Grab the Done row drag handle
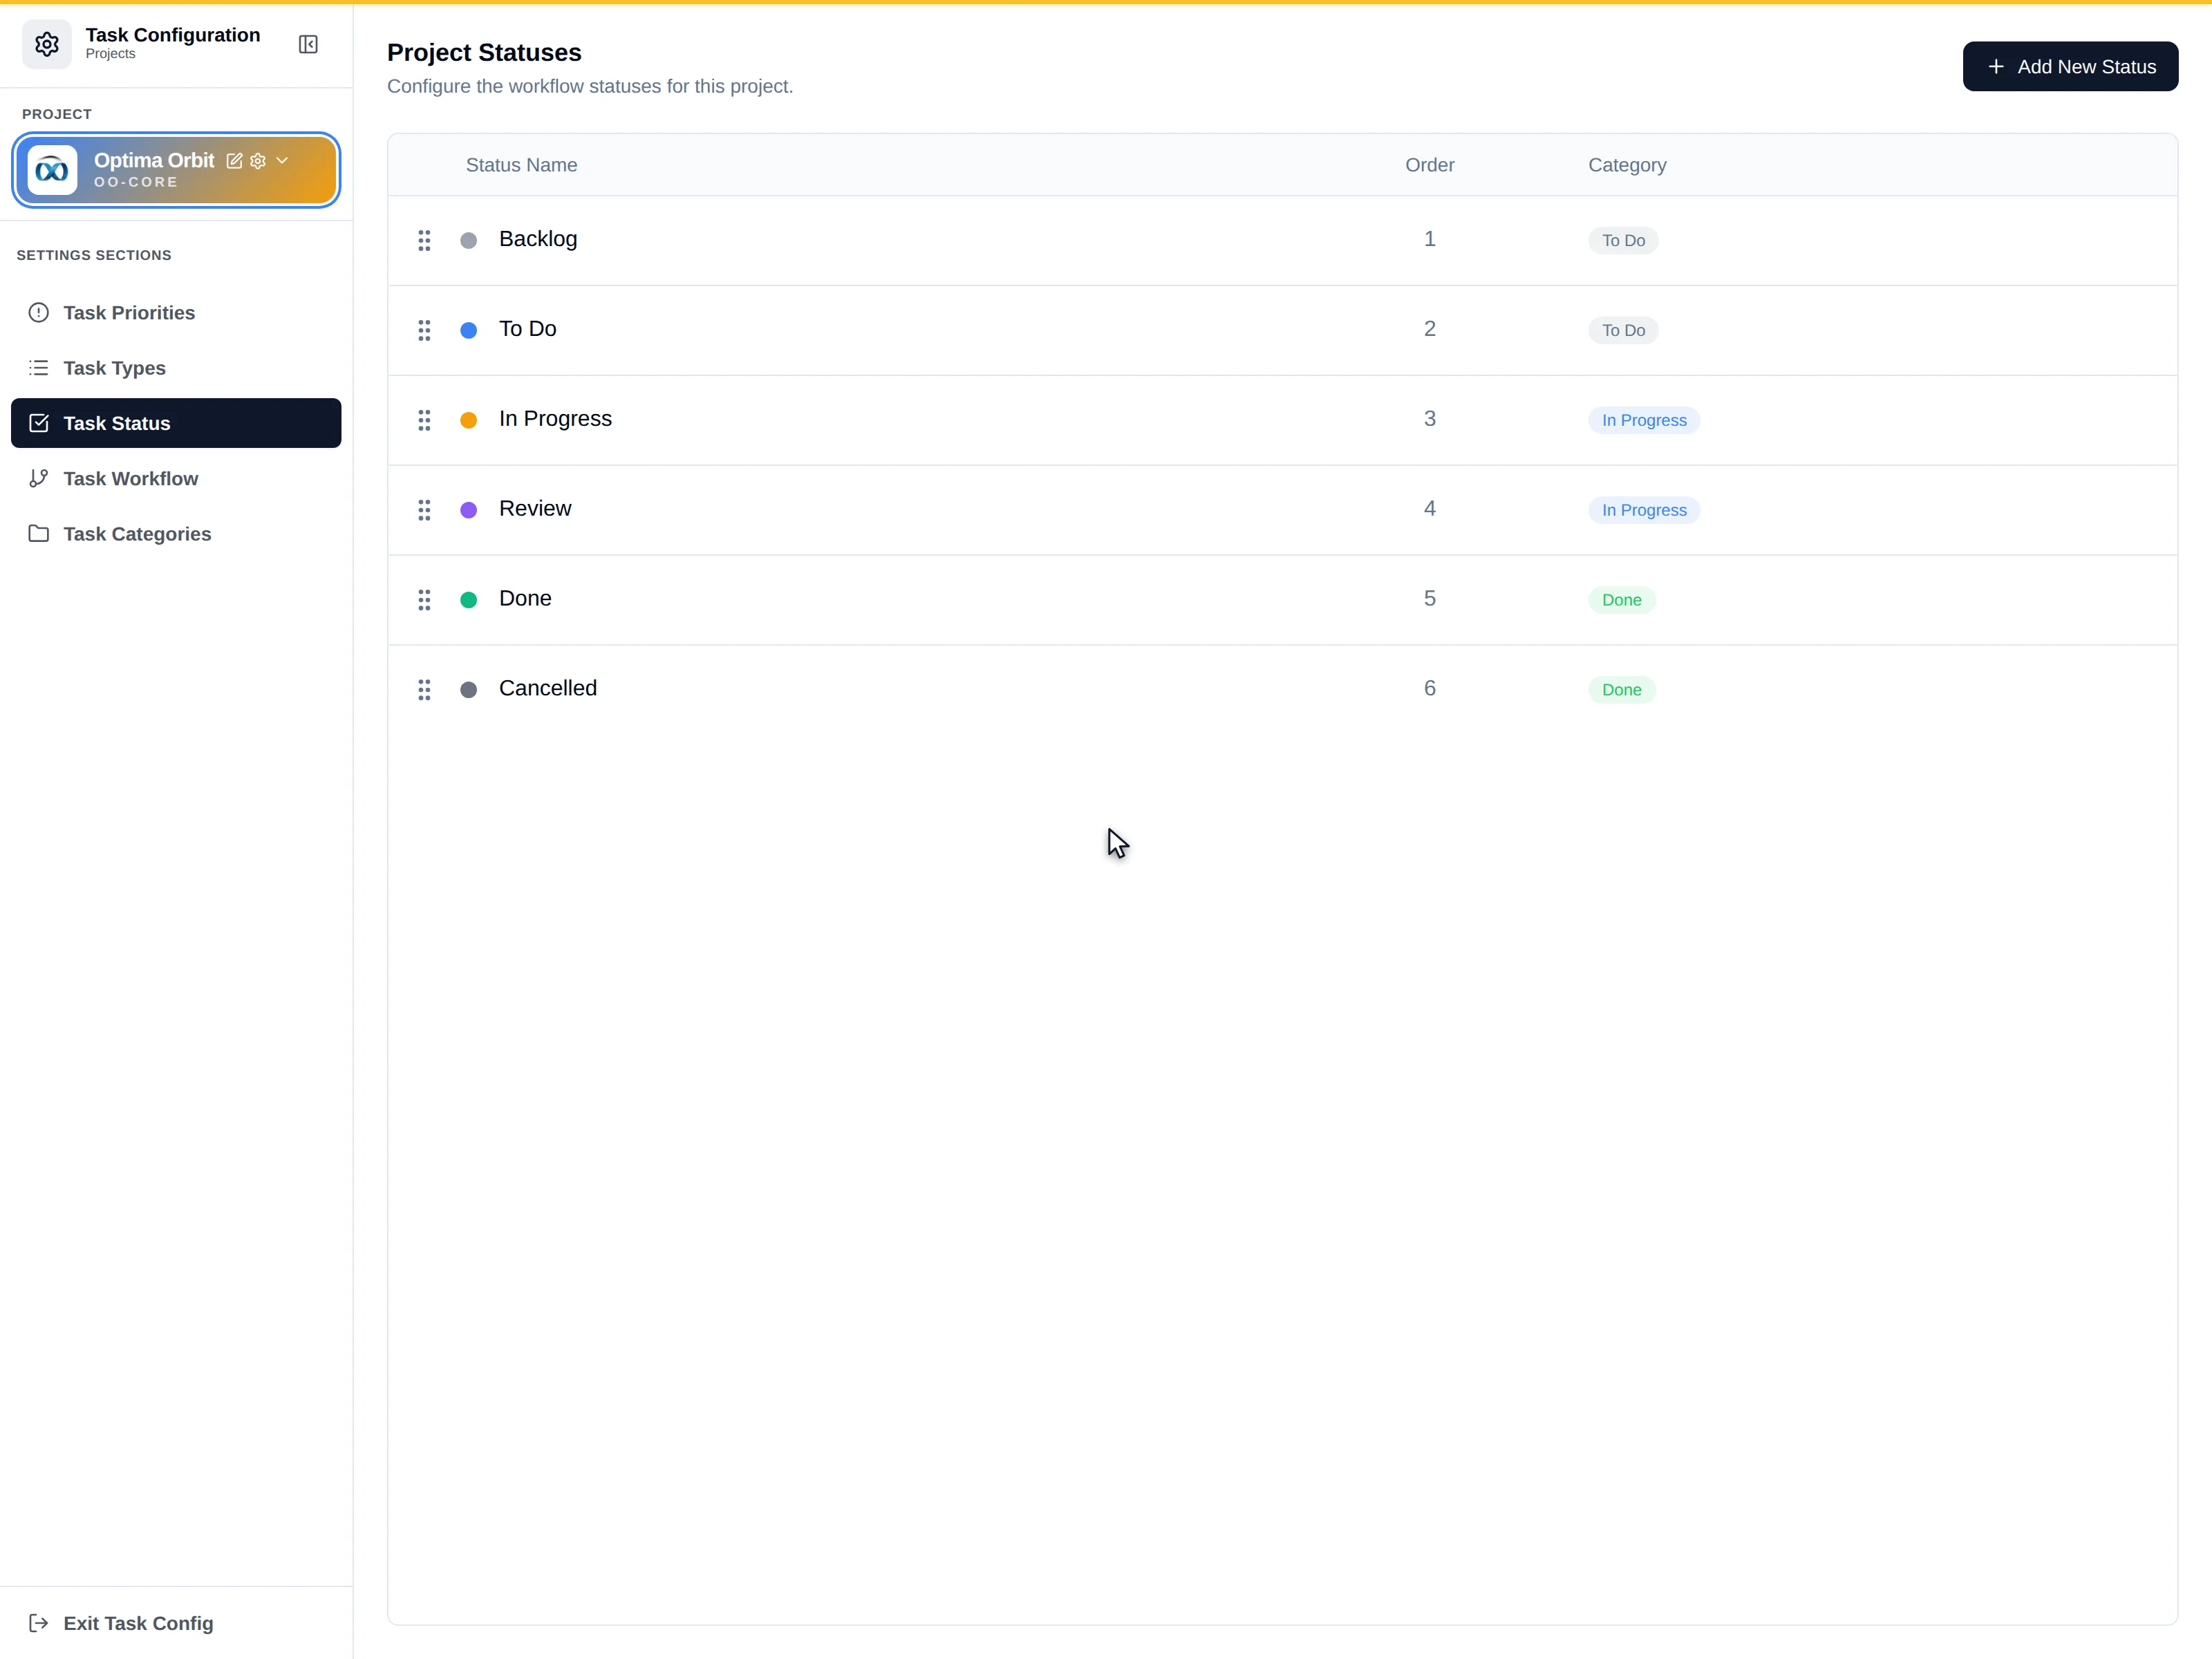The height and width of the screenshot is (1659, 2212). click(x=424, y=600)
